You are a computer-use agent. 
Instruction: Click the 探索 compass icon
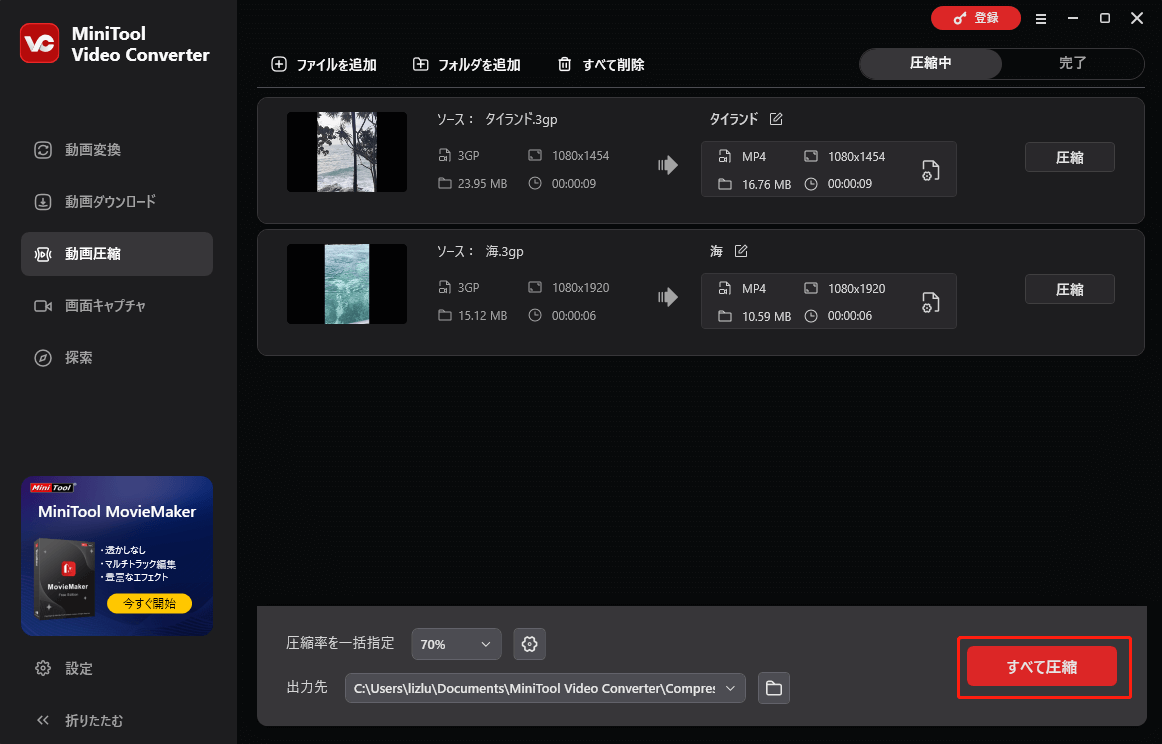[43, 358]
